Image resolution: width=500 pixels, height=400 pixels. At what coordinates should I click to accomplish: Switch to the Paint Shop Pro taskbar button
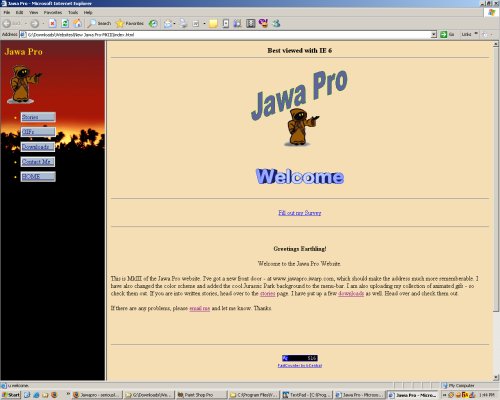[201, 395]
